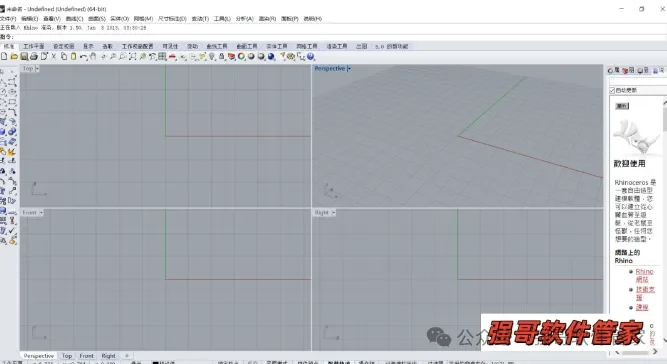Switch to the 曲线工具 toolbar tab
667x364 pixels.
point(217,46)
